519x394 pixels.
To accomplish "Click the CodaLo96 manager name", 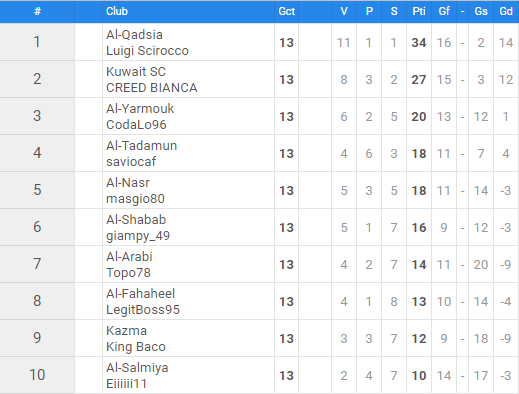I will (136, 125).
